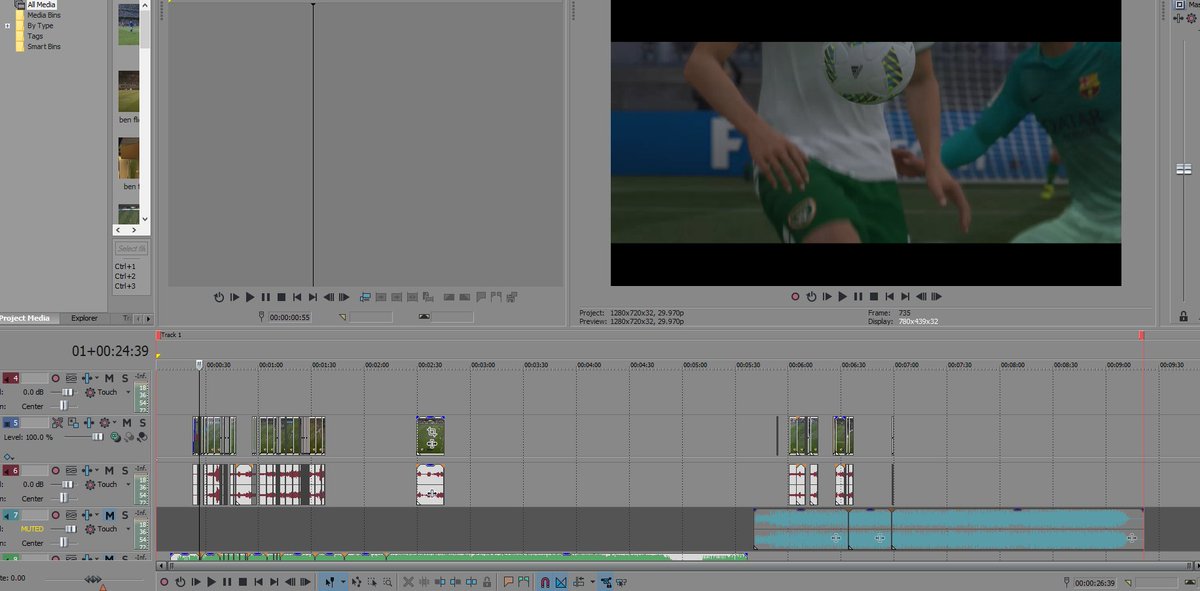Switch to the Explorer tab
This screenshot has width=1200, height=591.
coord(85,318)
